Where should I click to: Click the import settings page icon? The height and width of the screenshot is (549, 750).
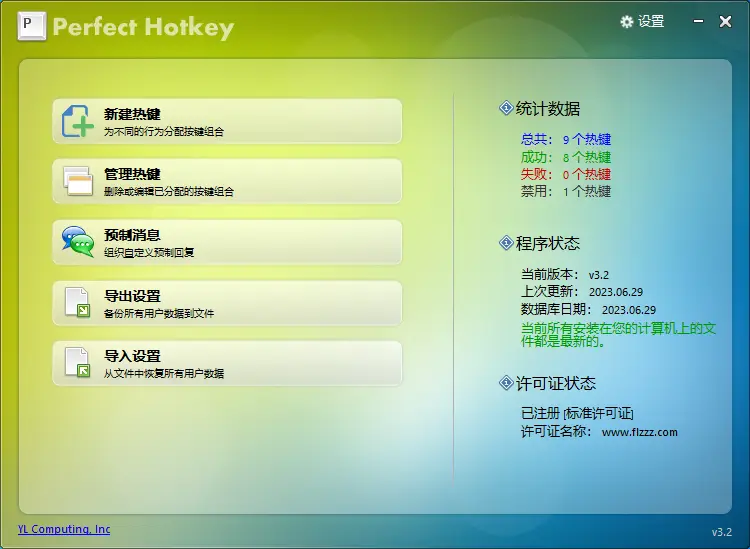[x=78, y=362]
